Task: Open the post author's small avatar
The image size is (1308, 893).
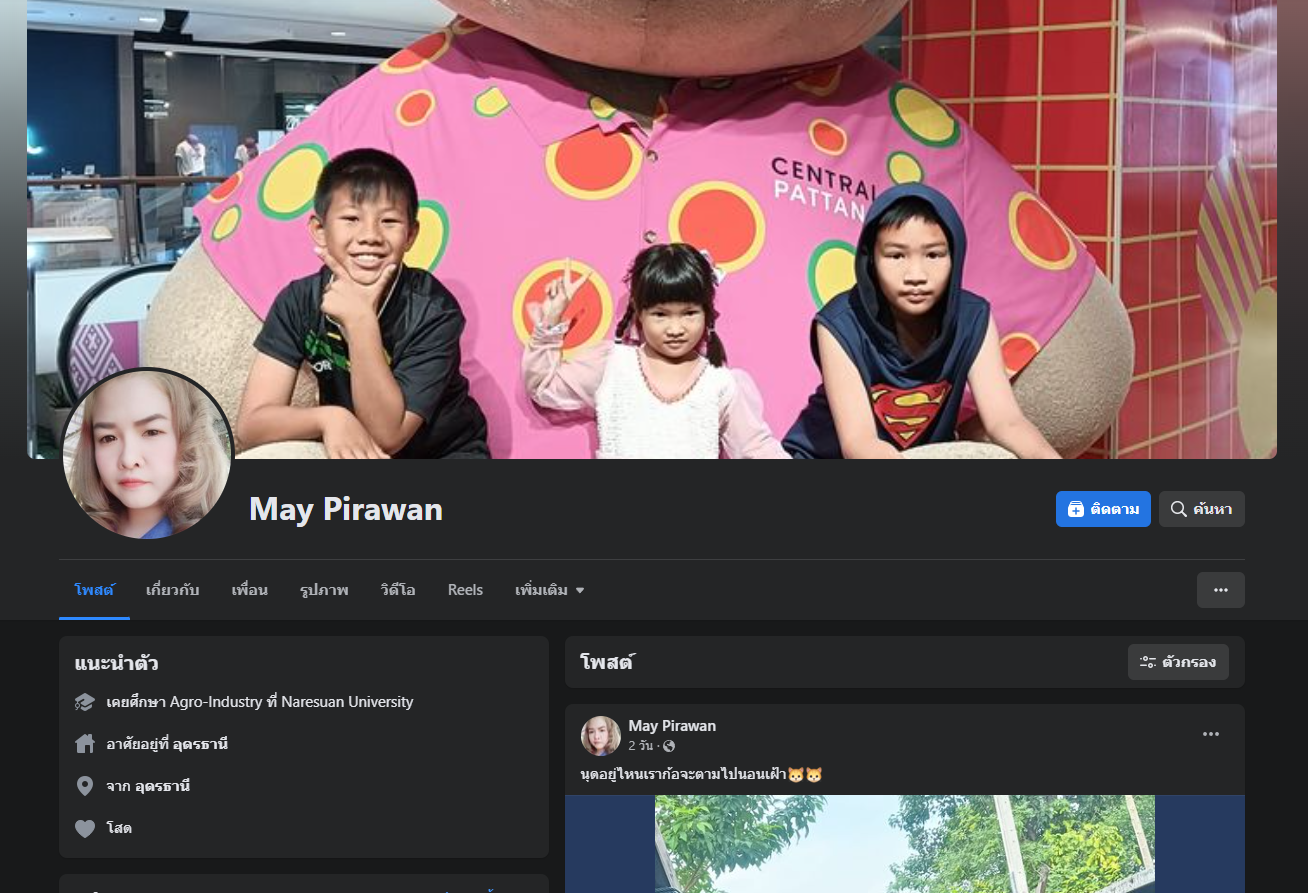Action: 601,736
